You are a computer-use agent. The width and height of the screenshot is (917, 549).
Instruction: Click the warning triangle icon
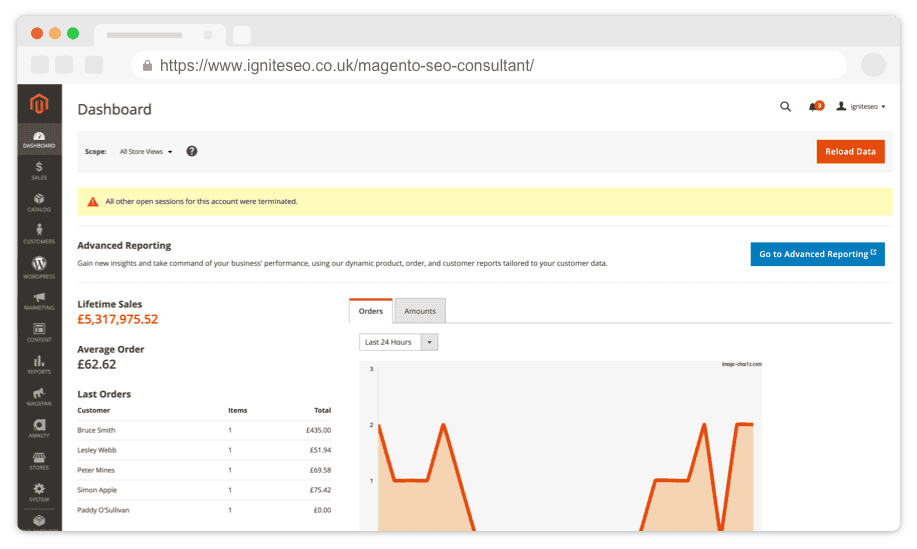click(x=92, y=202)
